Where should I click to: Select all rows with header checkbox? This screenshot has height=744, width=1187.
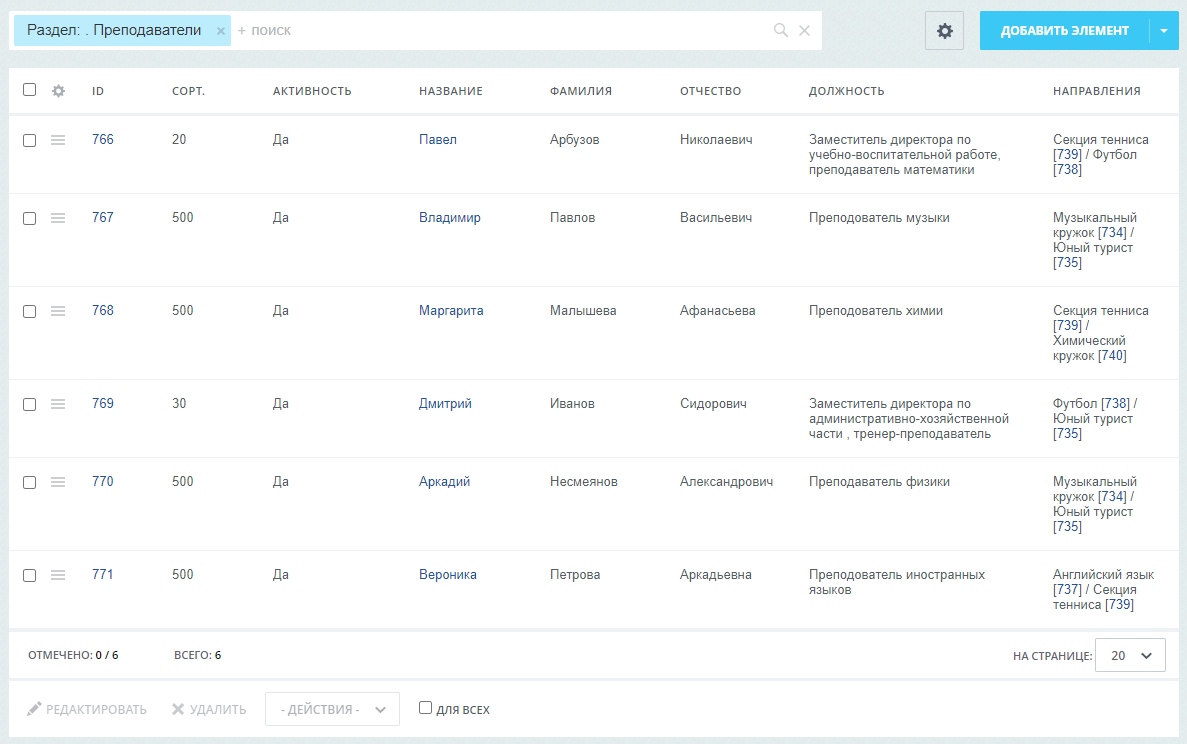30,89
